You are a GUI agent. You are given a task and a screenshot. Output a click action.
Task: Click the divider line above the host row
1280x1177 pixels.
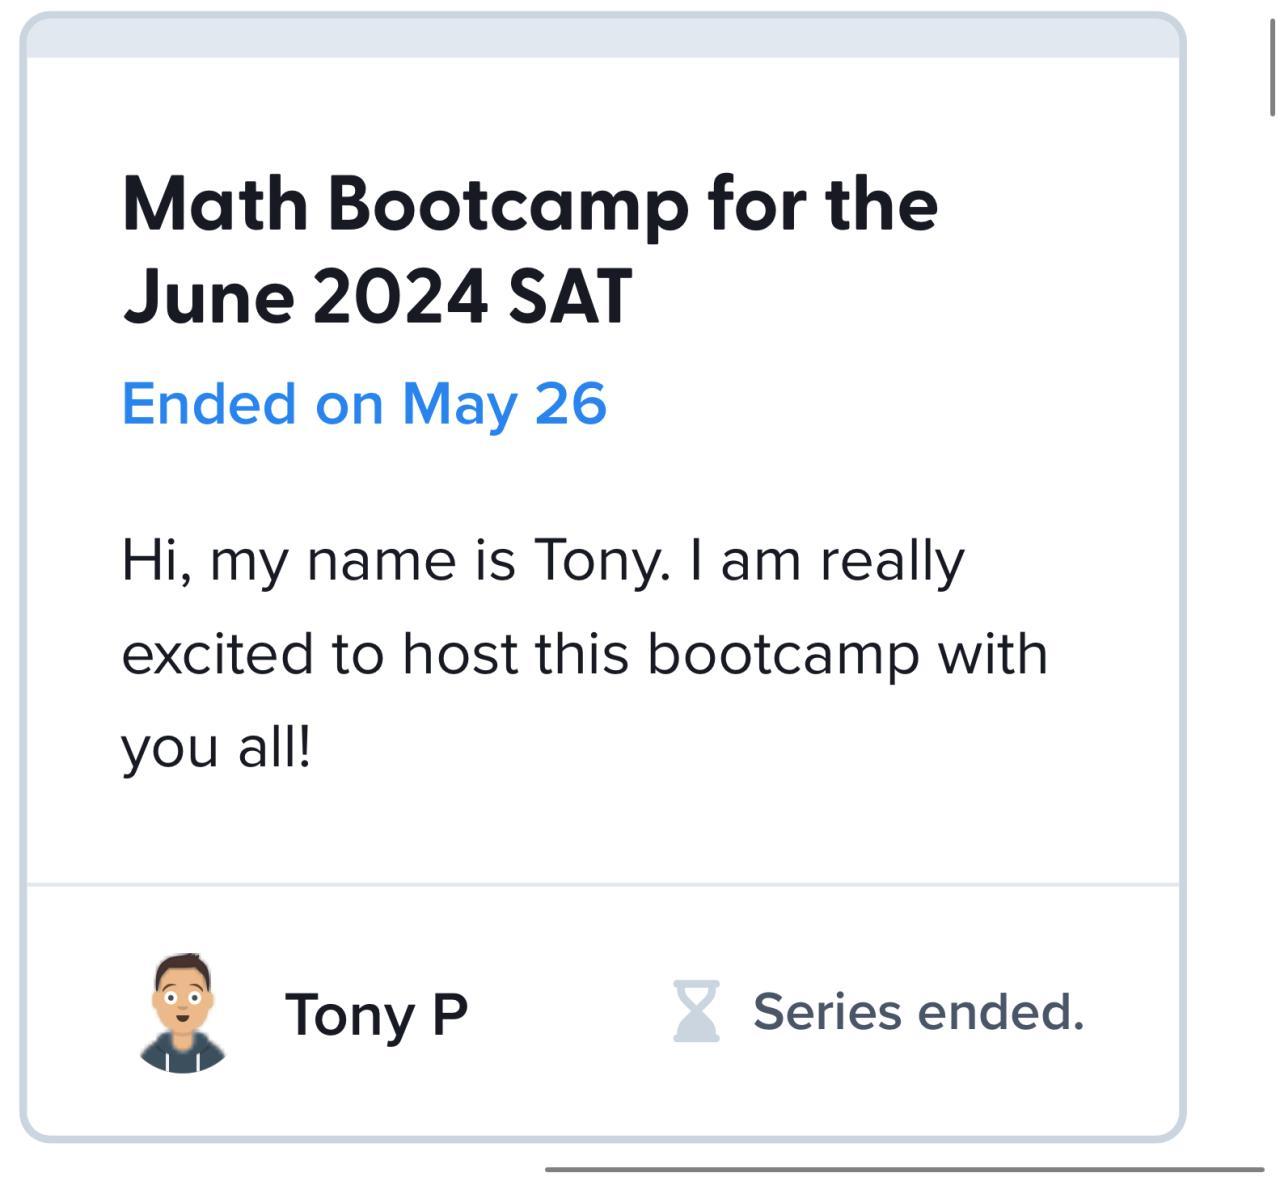[602, 885]
